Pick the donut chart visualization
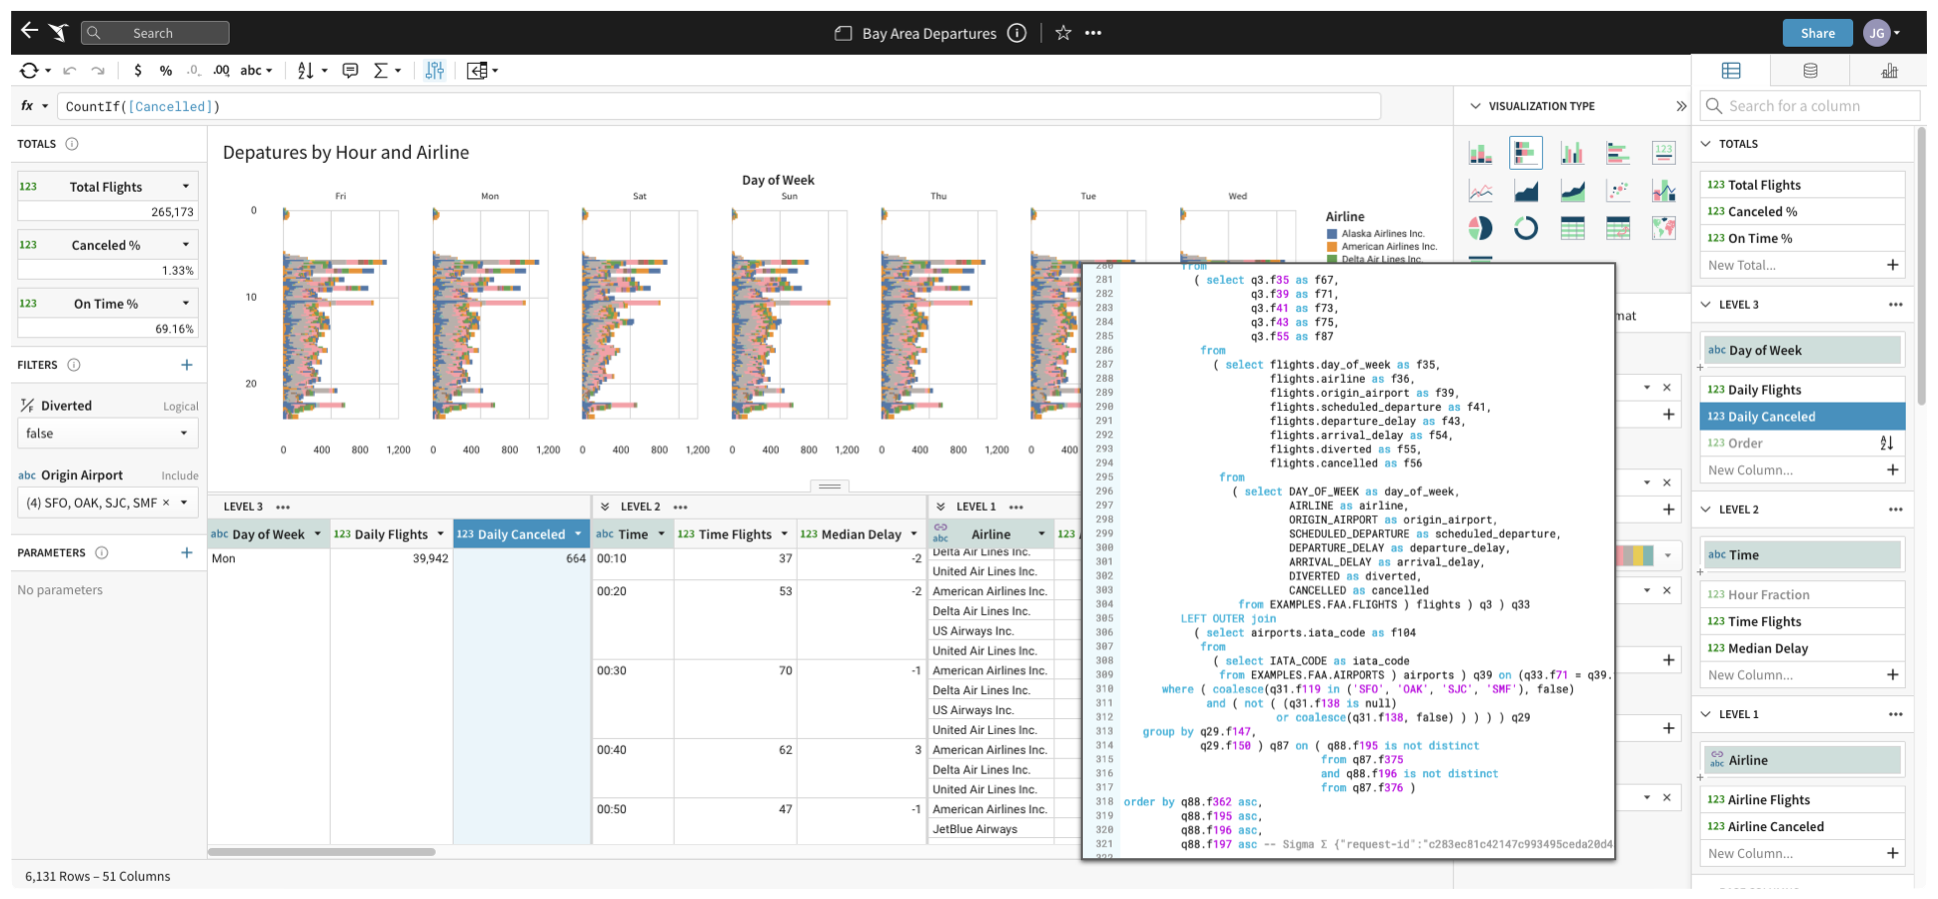The image size is (1938, 899). click(x=1526, y=229)
